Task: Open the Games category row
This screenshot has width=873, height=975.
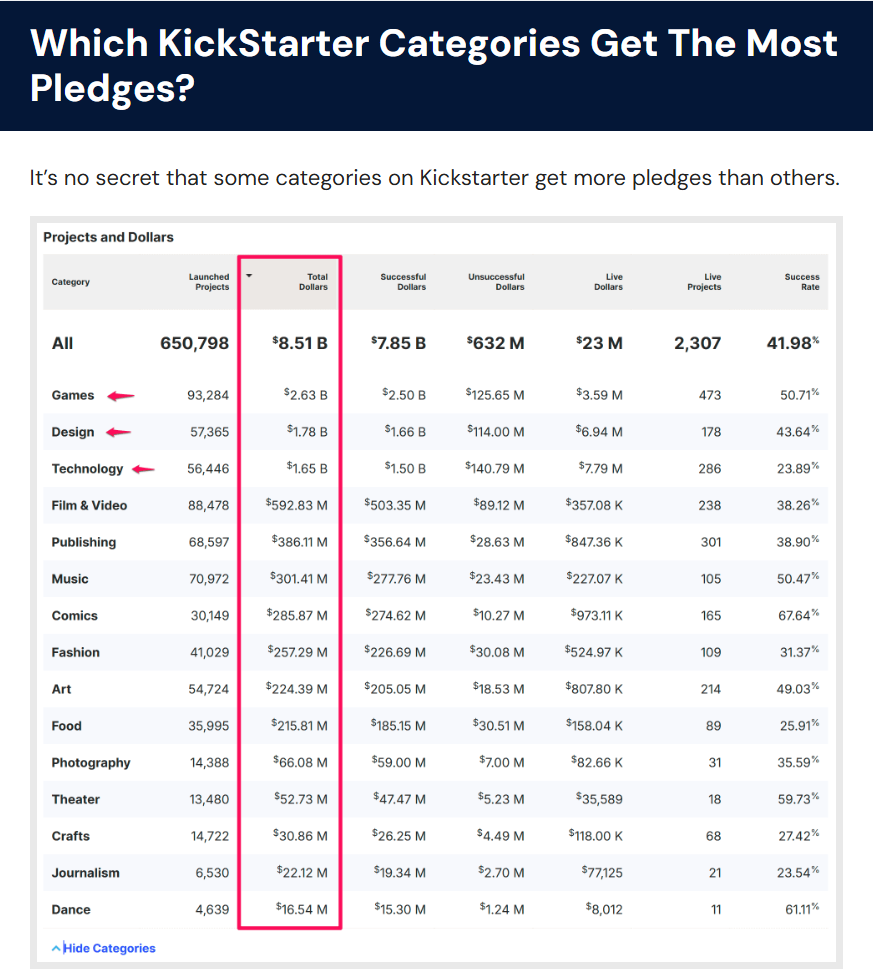Action: point(73,396)
